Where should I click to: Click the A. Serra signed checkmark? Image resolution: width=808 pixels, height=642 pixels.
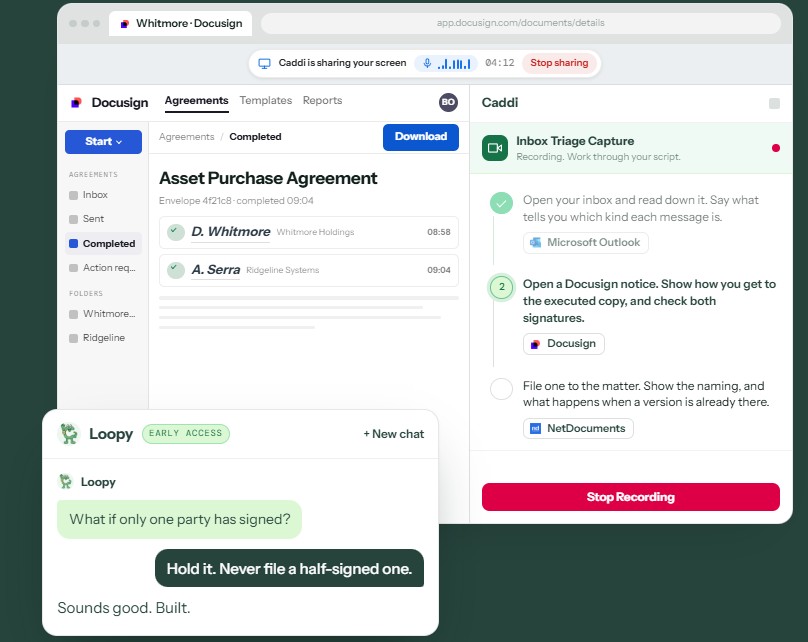(176, 269)
